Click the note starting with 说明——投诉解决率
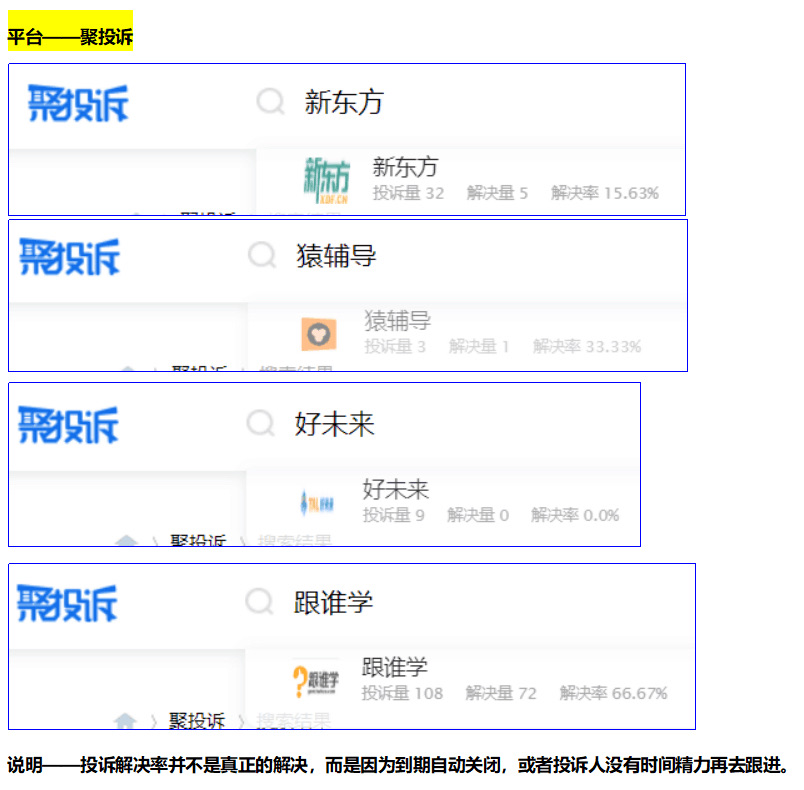The width and height of the screenshot is (804, 790). coord(398,765)
